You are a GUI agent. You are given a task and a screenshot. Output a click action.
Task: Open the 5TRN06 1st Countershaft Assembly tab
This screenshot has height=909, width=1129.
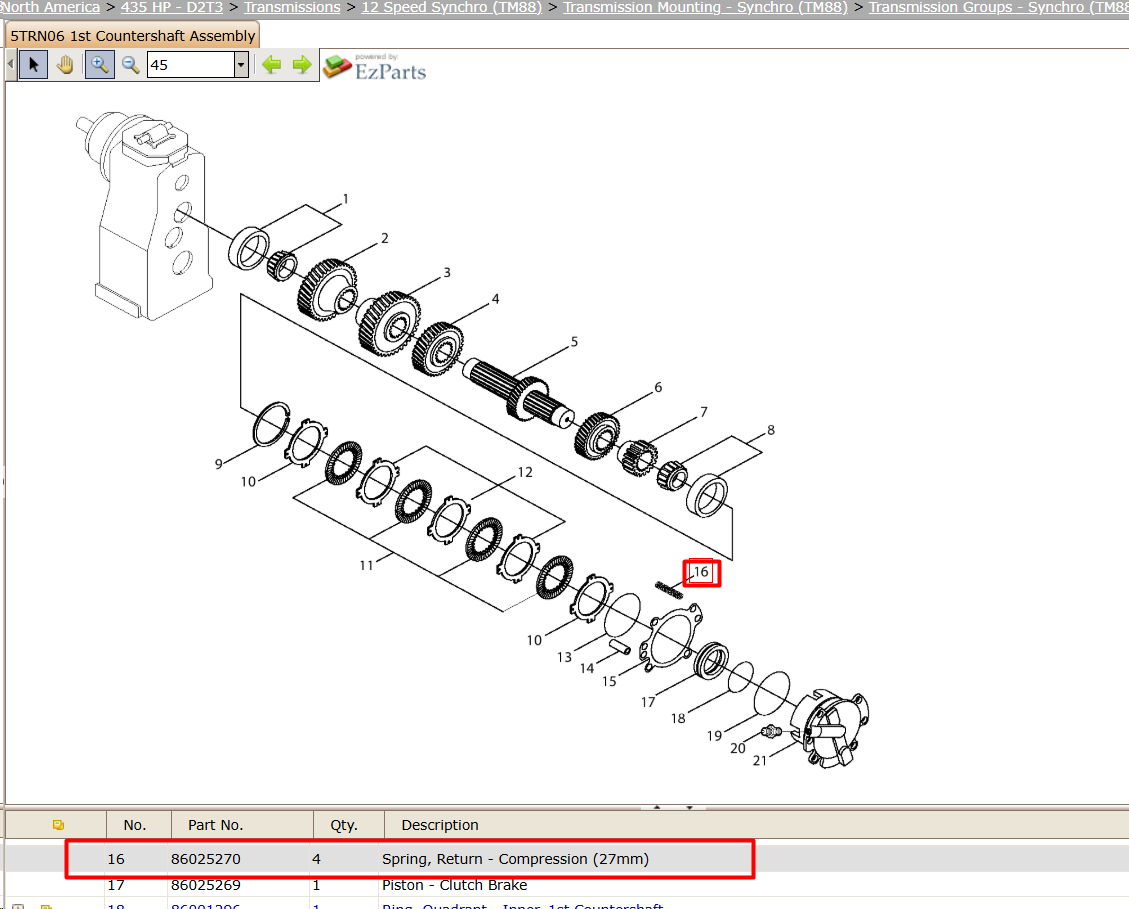[x=132, y=35]
